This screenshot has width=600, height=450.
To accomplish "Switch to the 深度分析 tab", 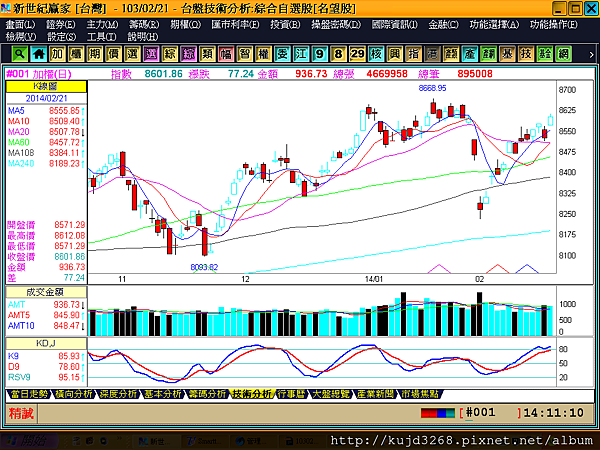I will point(118,394).
